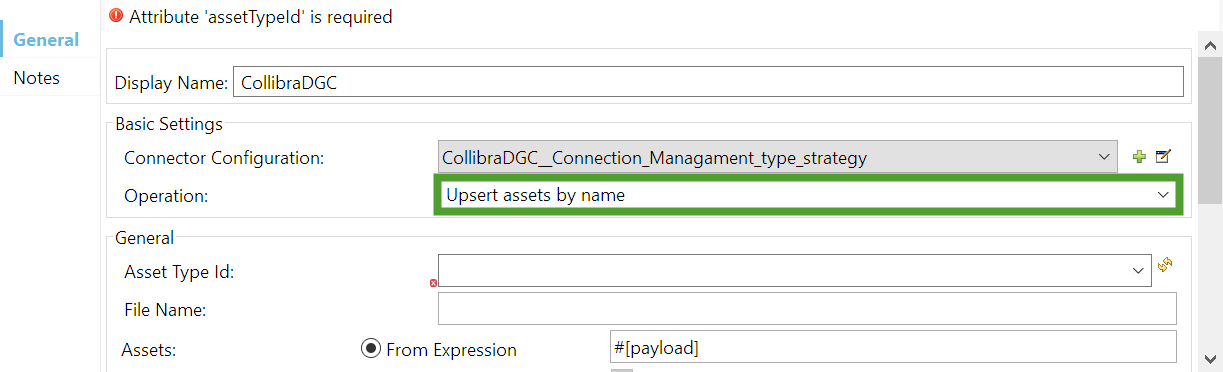Click the small red required marker by Asset Type Id
This screenshot has height=372, width=1223.
pos(433,283)
